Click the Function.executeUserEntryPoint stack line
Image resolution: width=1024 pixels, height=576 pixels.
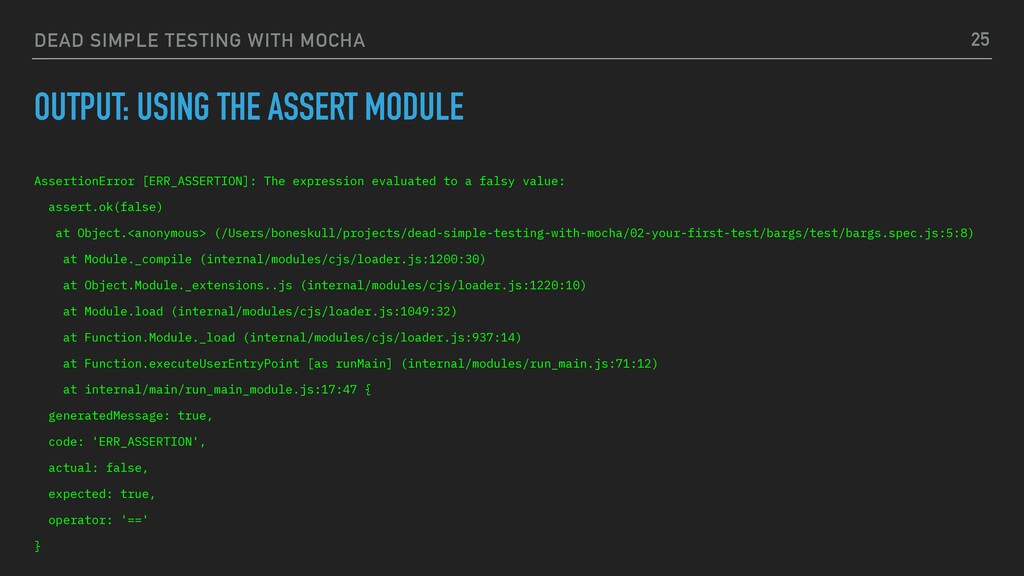[360, 364]
